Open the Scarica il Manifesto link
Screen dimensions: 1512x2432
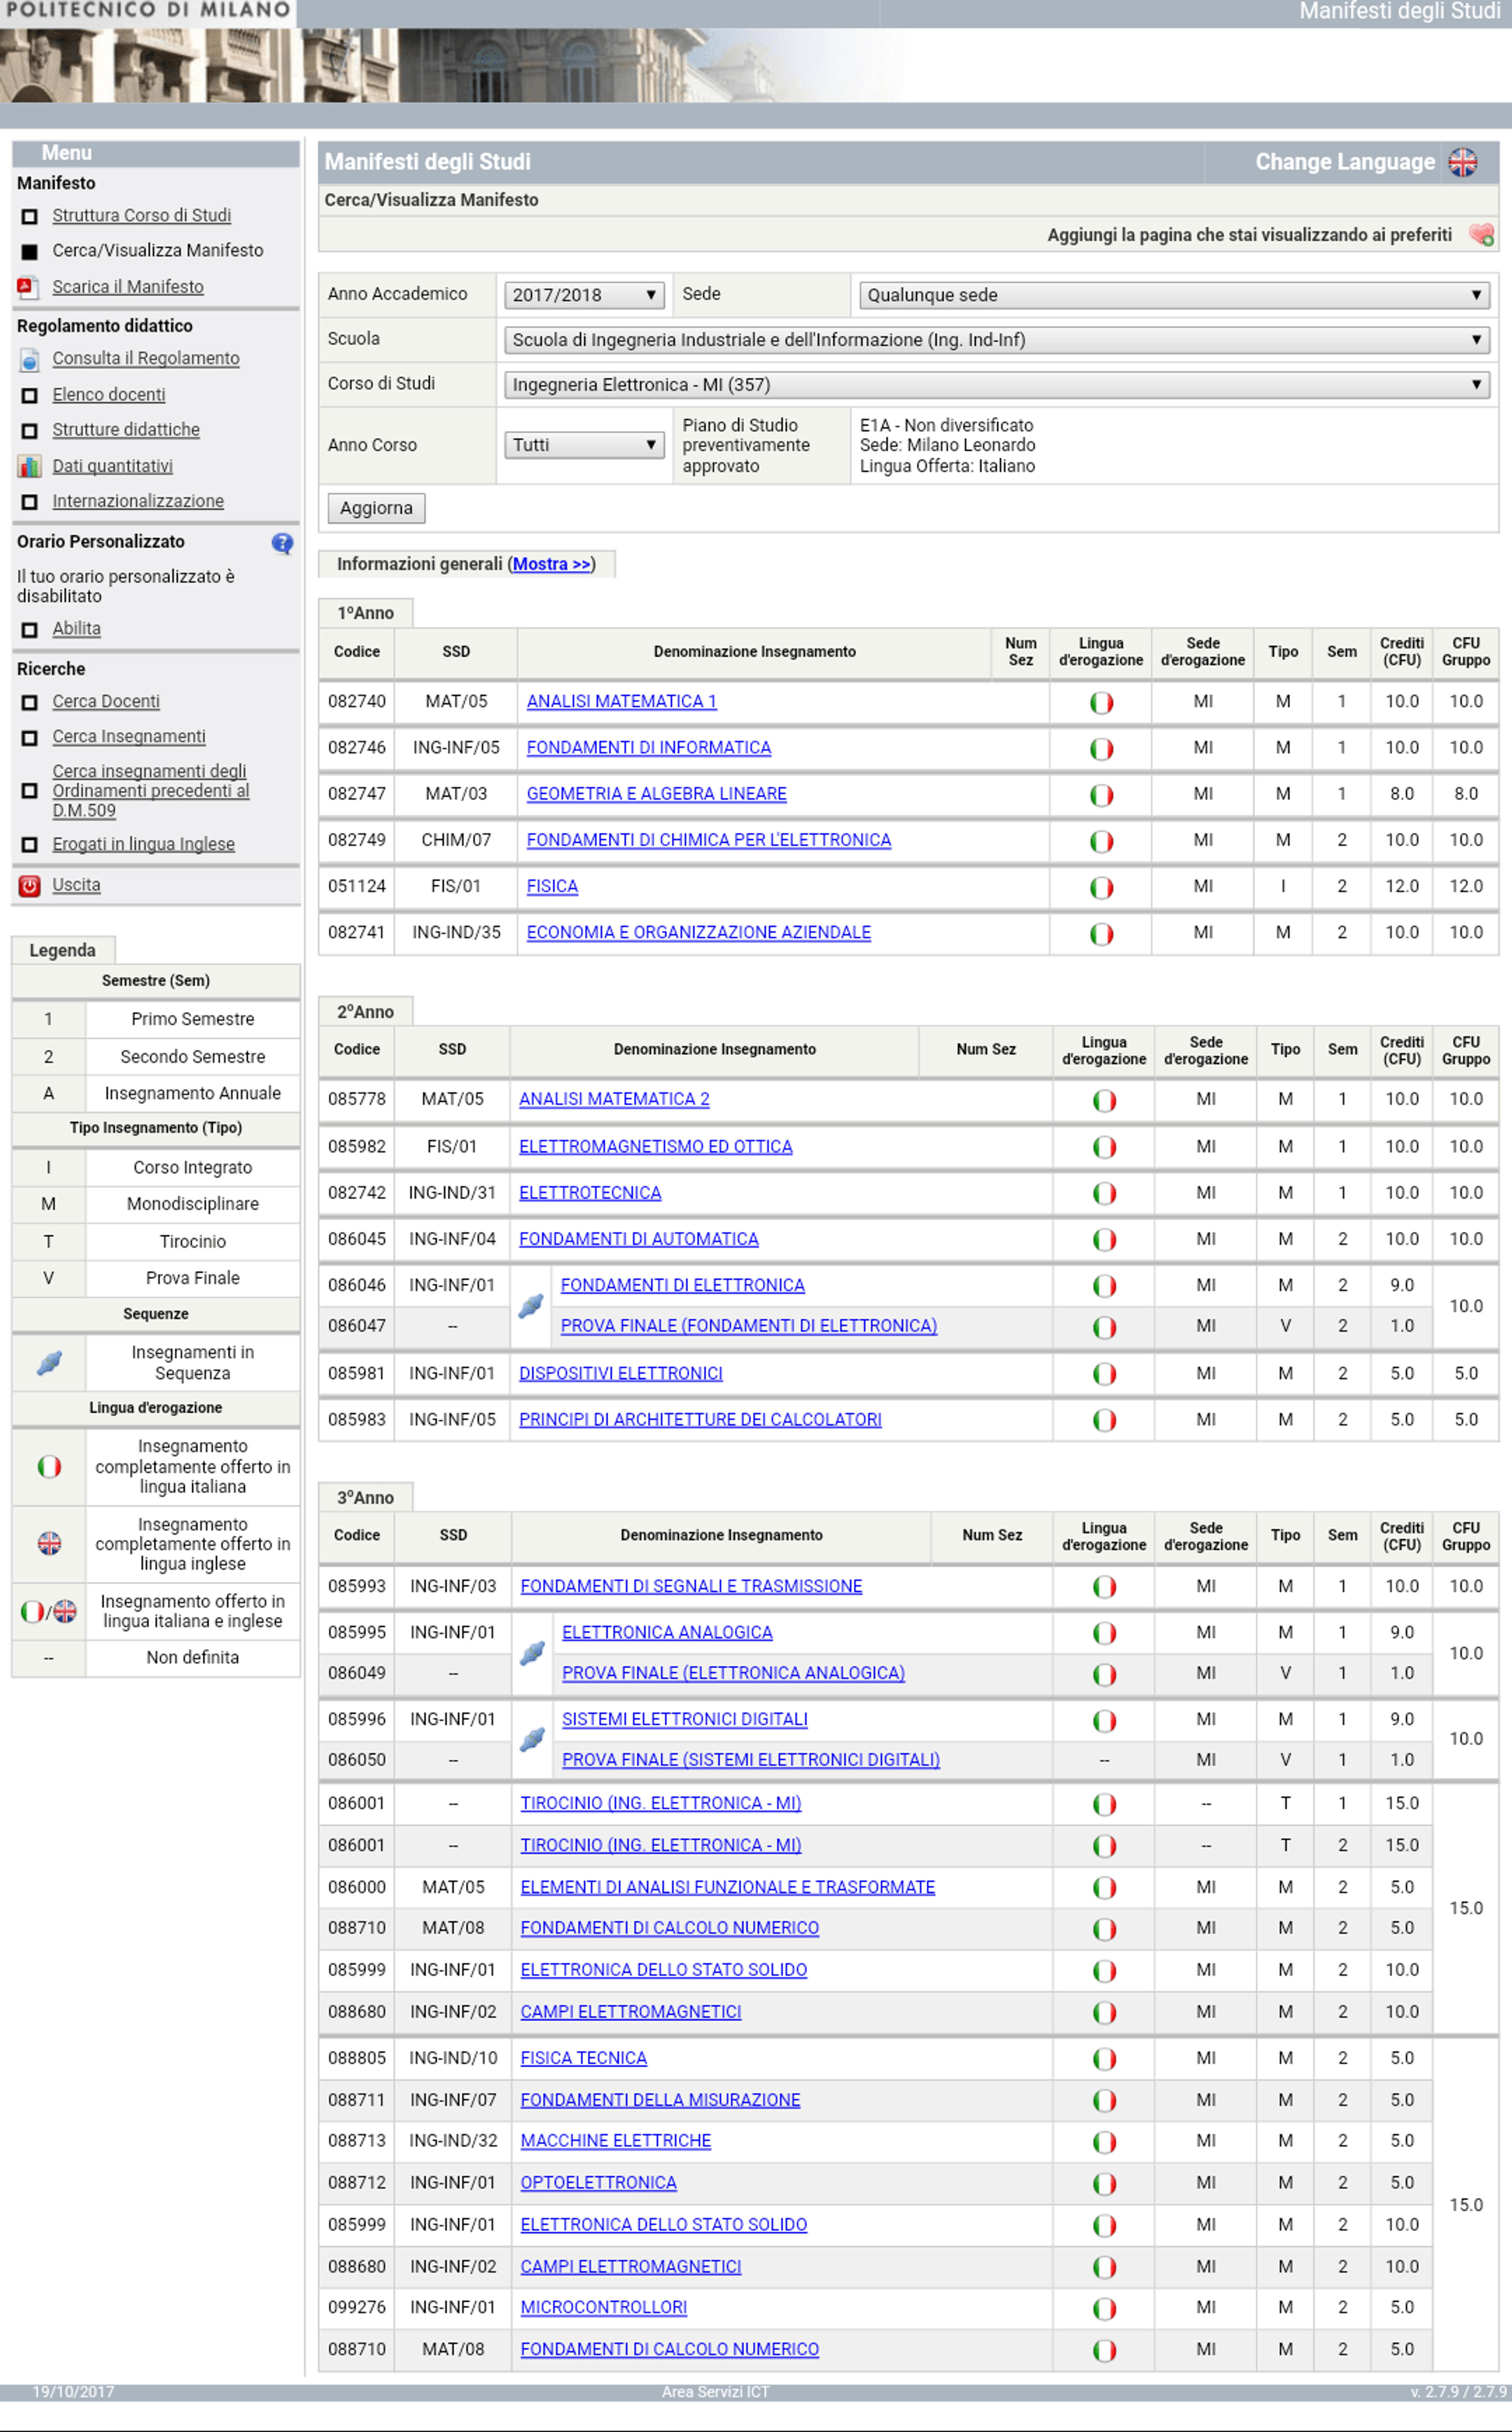tap(128, 287)
